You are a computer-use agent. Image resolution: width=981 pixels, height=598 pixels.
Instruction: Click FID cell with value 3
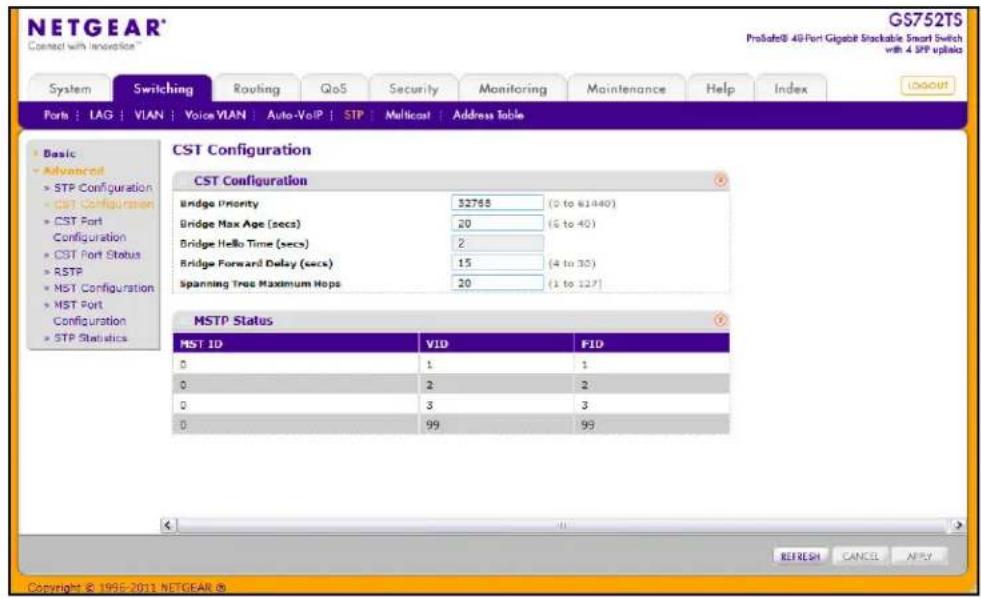point(651,405)
